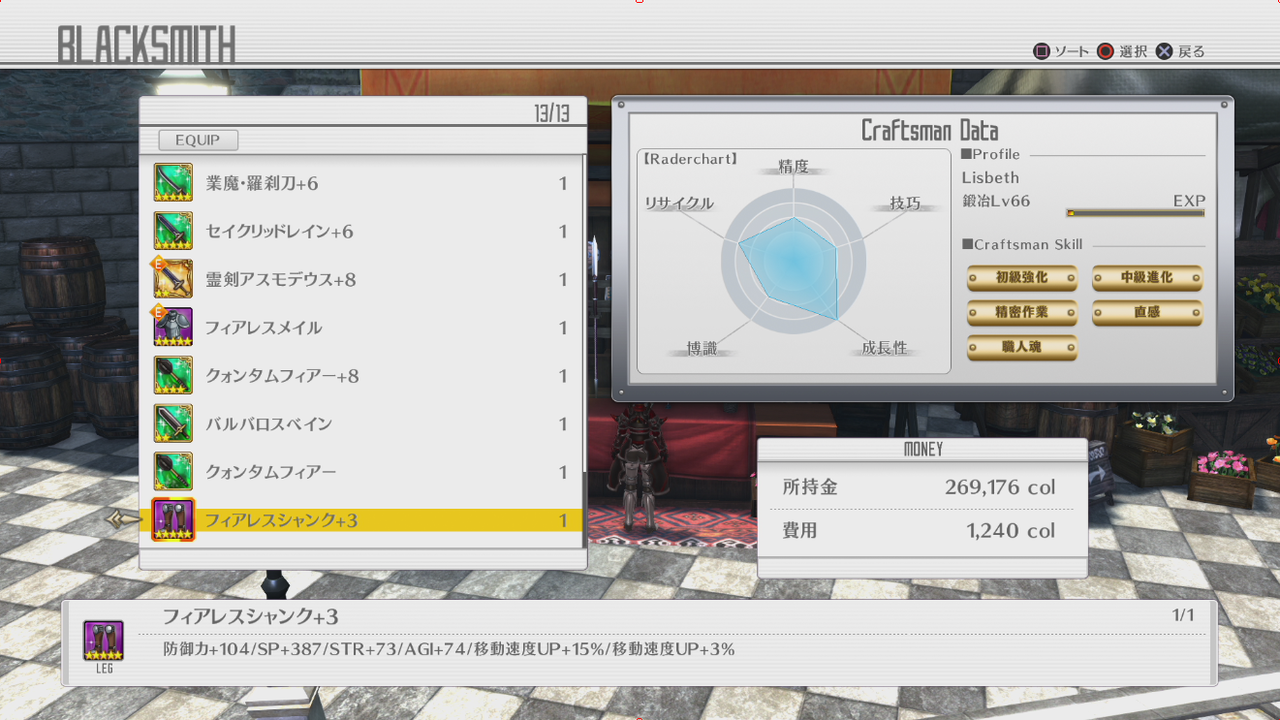Select the 初級強化 craftsman skill
1280x720 pixels.
(x=1022, y=278)
